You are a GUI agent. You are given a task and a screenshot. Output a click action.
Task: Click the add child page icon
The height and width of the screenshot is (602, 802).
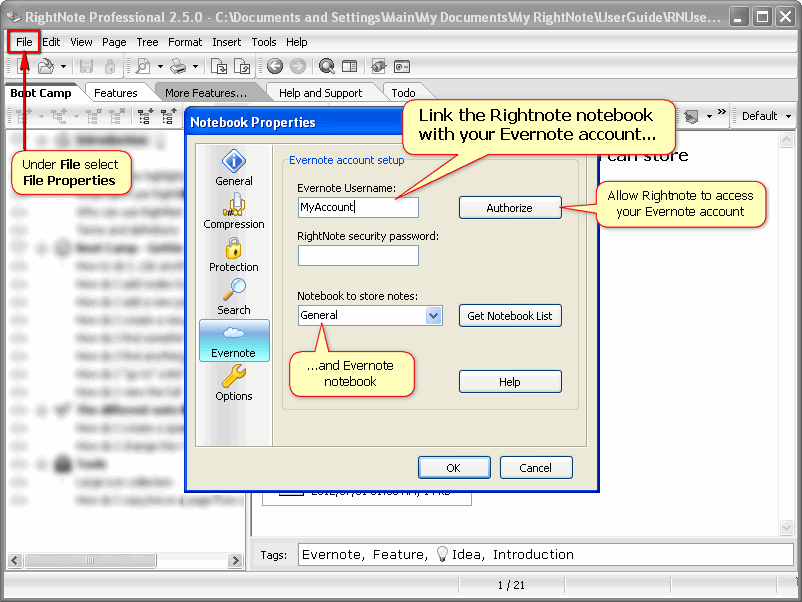click(x=59, y=116)
